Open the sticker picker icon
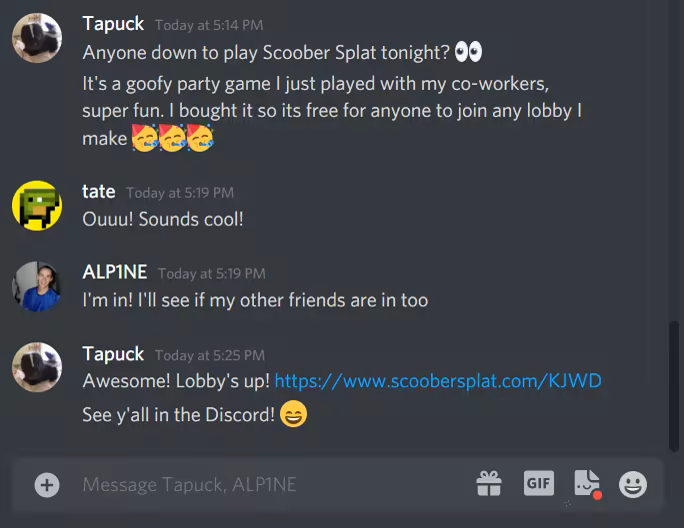The height and width of the screenshot is (528, 684). tap(588, 484)
